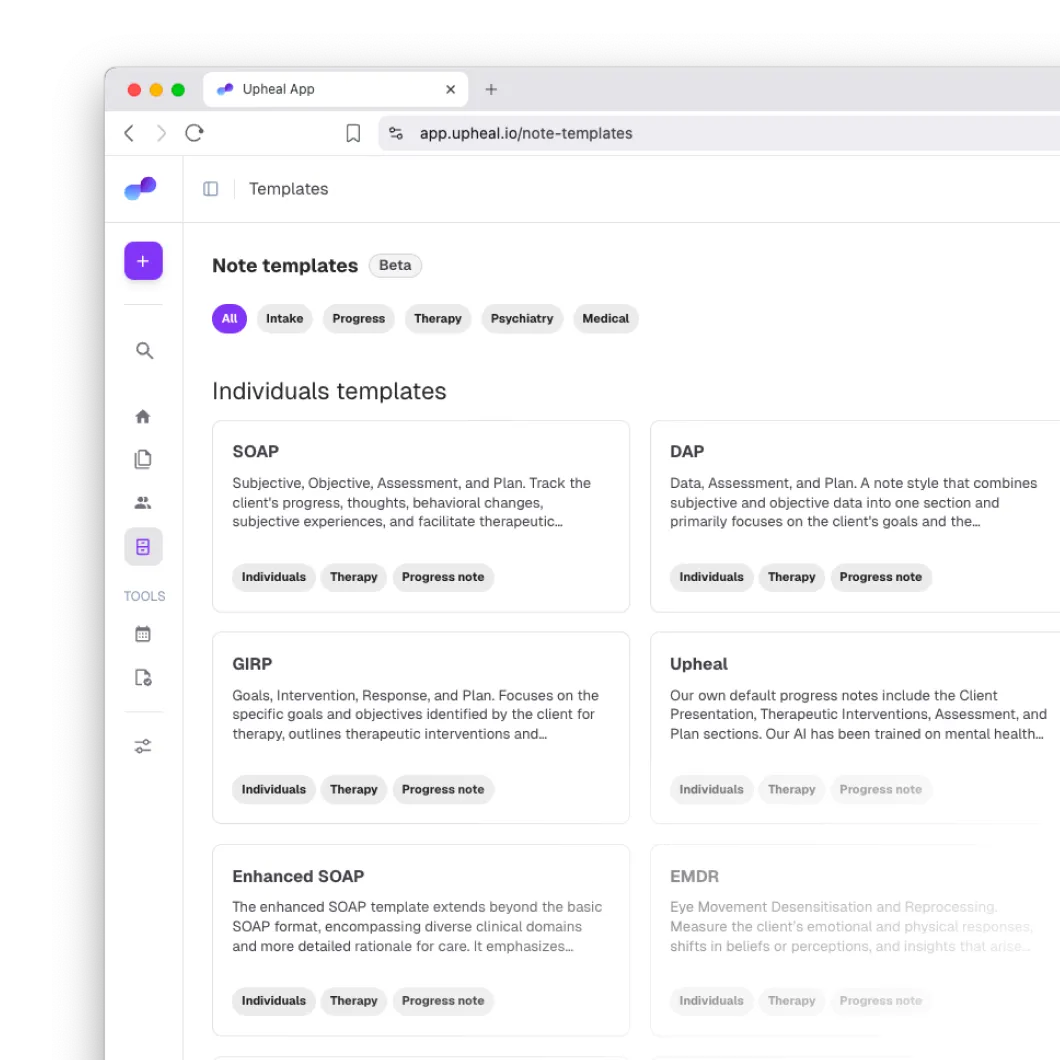1060x1060 pixels.
Task: Open the calendar tool icon
Action: [x=143, y=634]
